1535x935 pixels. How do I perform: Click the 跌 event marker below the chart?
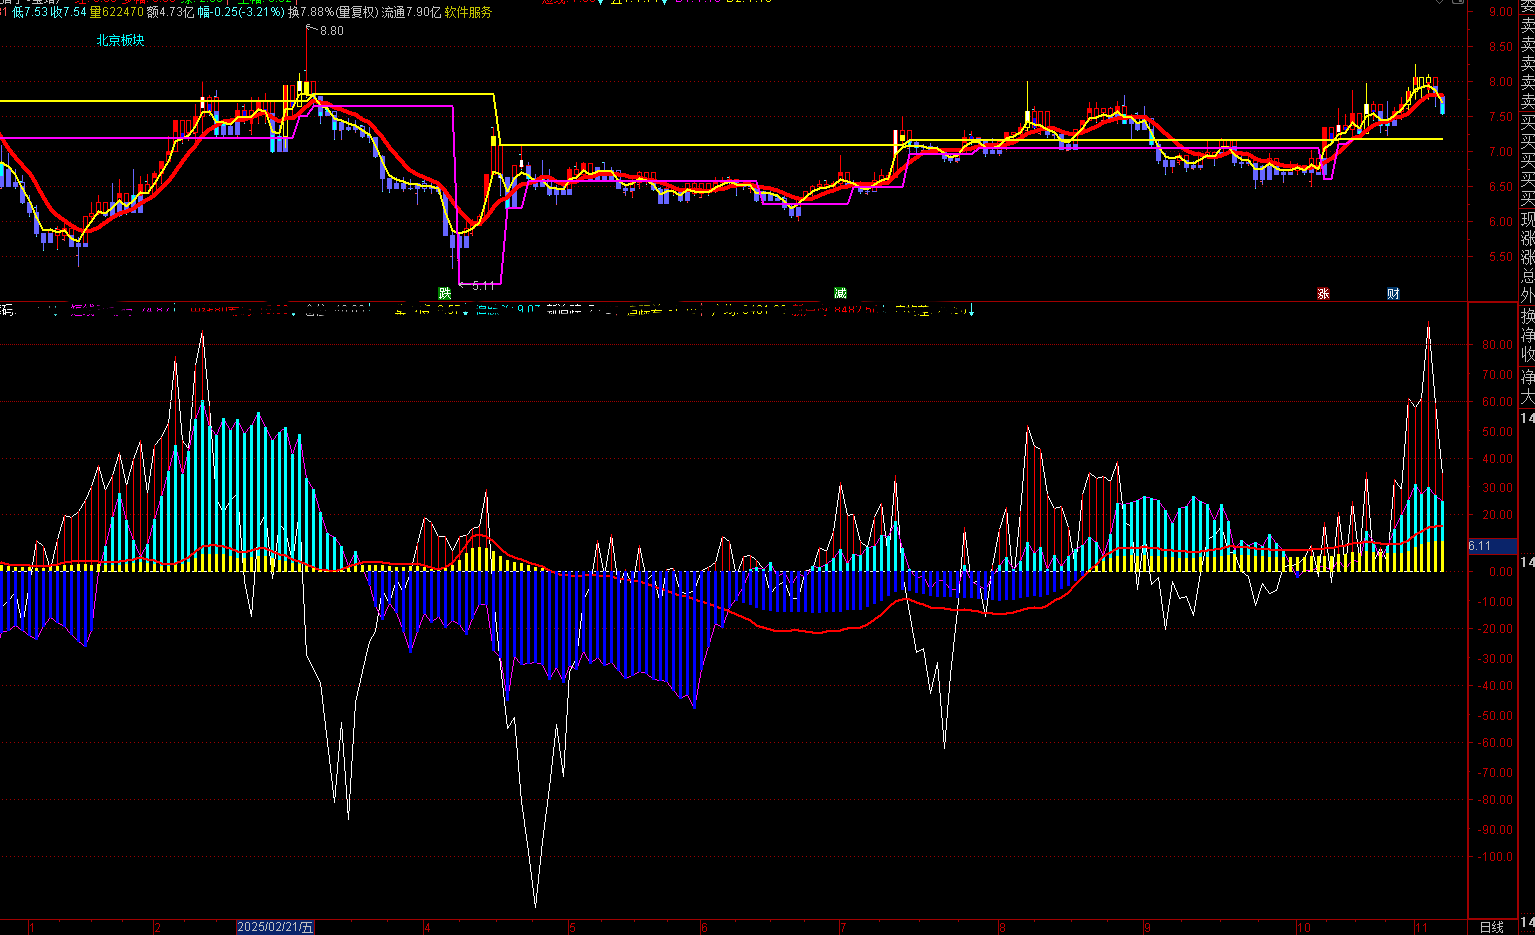[x=445, y=293]
